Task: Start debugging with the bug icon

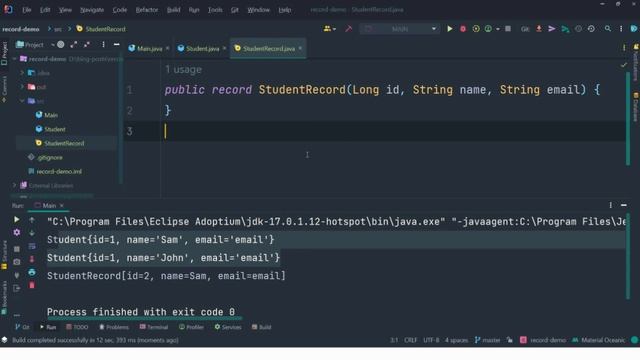Action: click(463, 29)
